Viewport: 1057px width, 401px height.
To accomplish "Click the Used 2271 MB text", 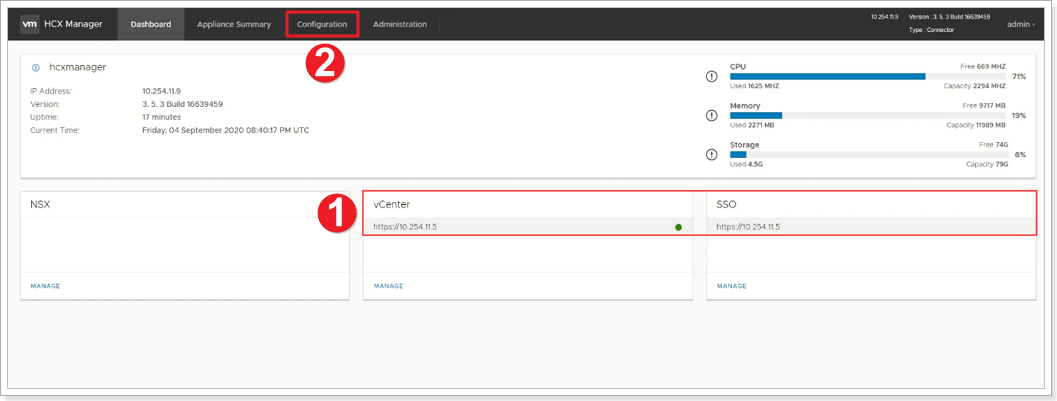I will click(x=752, y=125).
